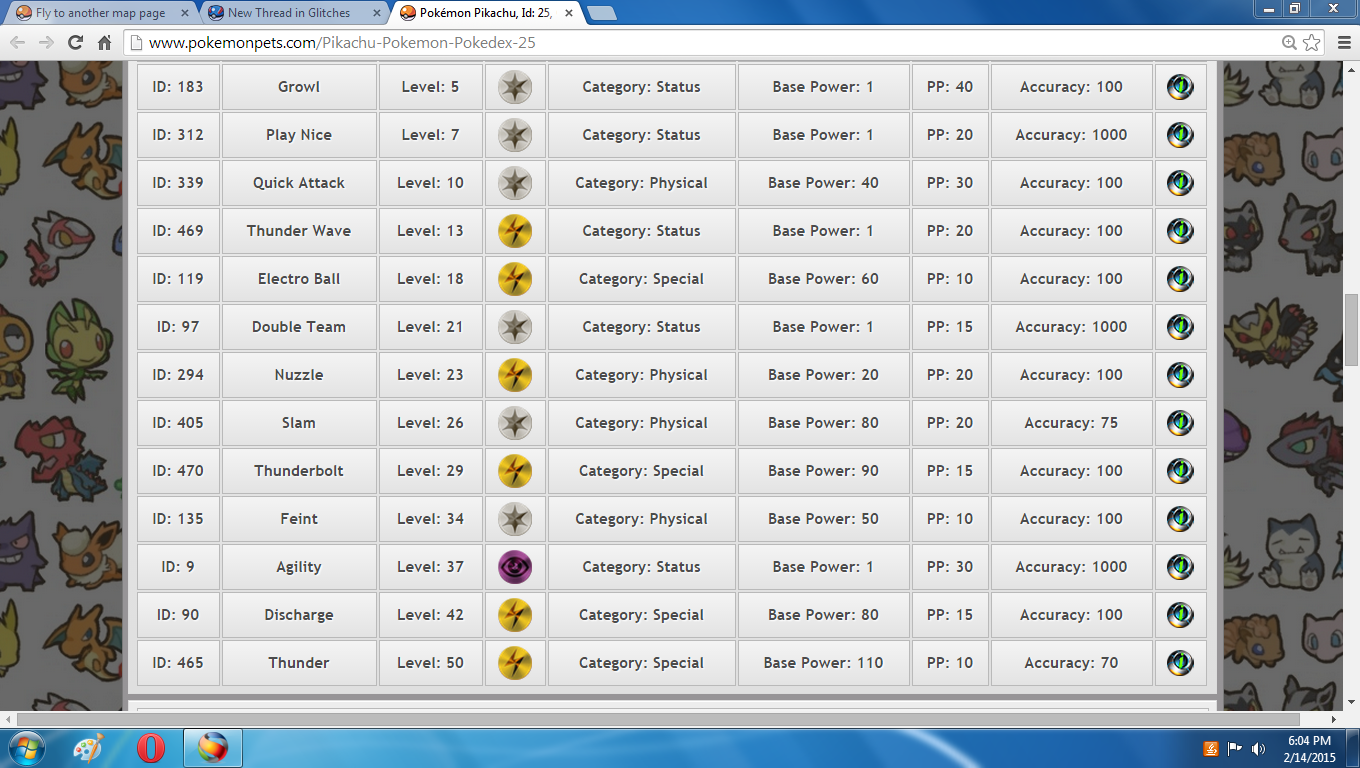1360x768 pixels.
Task: Click the green orb icon in the Slam row
Action: tap(1180, 423)
